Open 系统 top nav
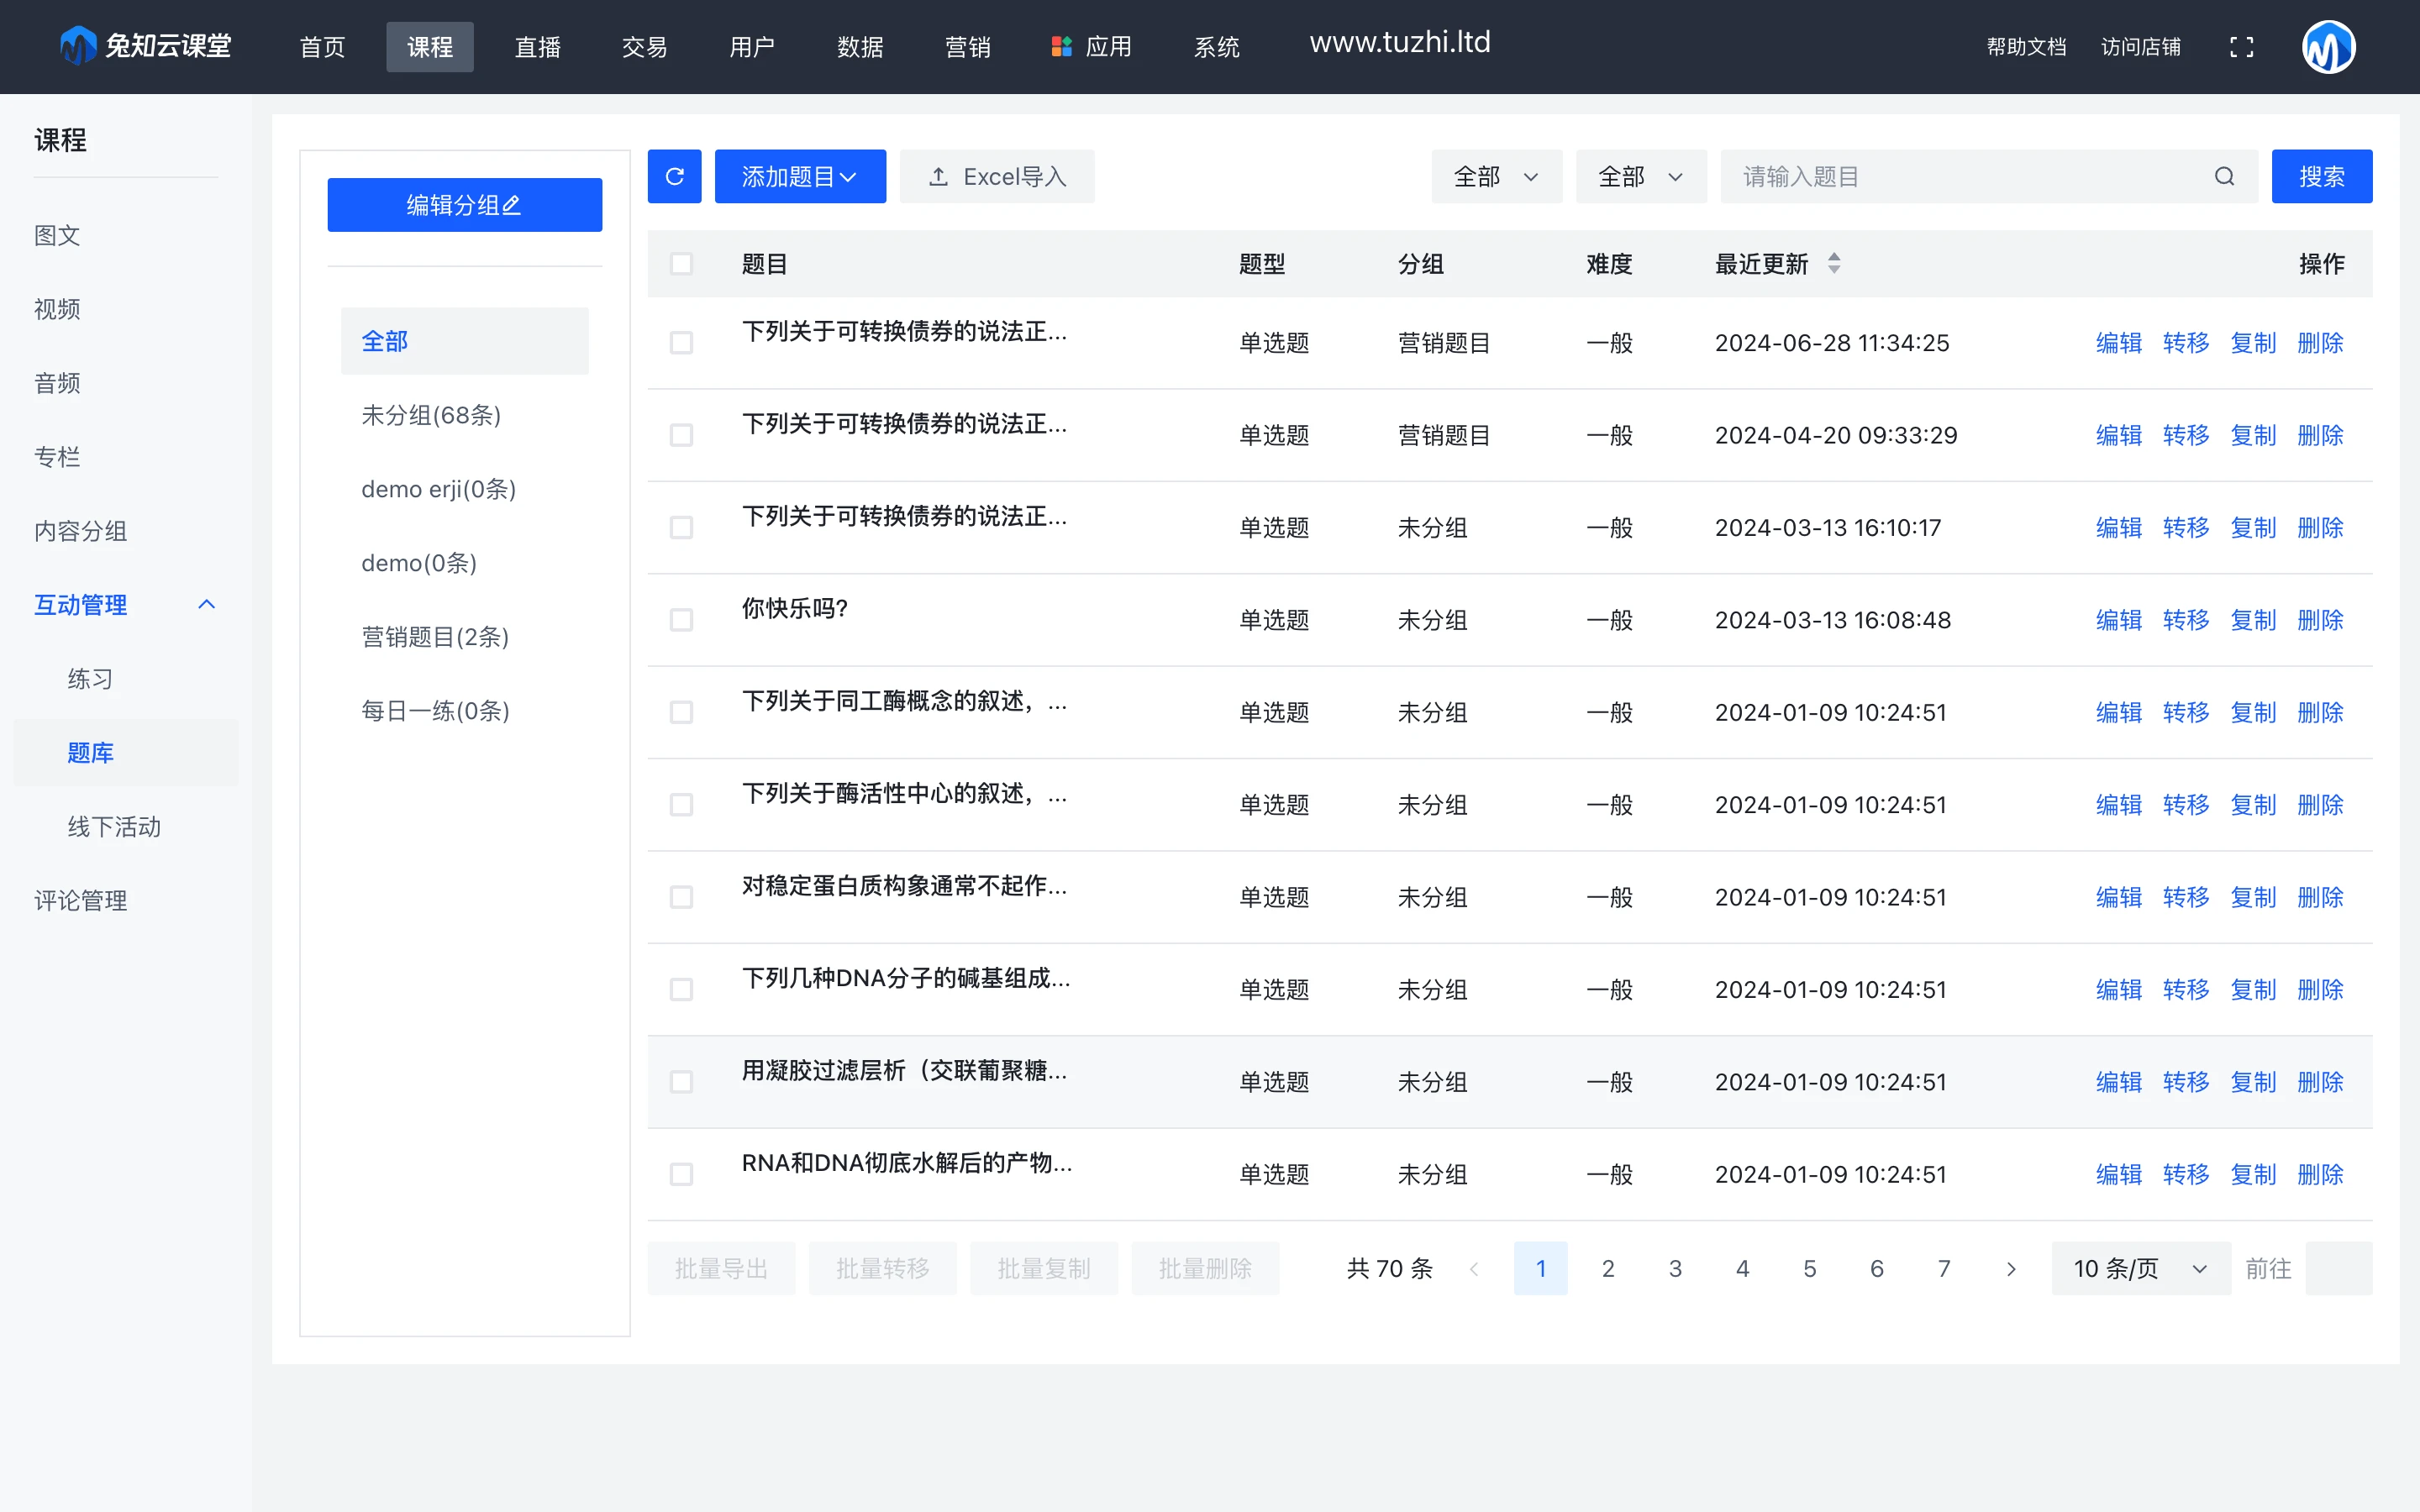 (x=1216, y=47)
